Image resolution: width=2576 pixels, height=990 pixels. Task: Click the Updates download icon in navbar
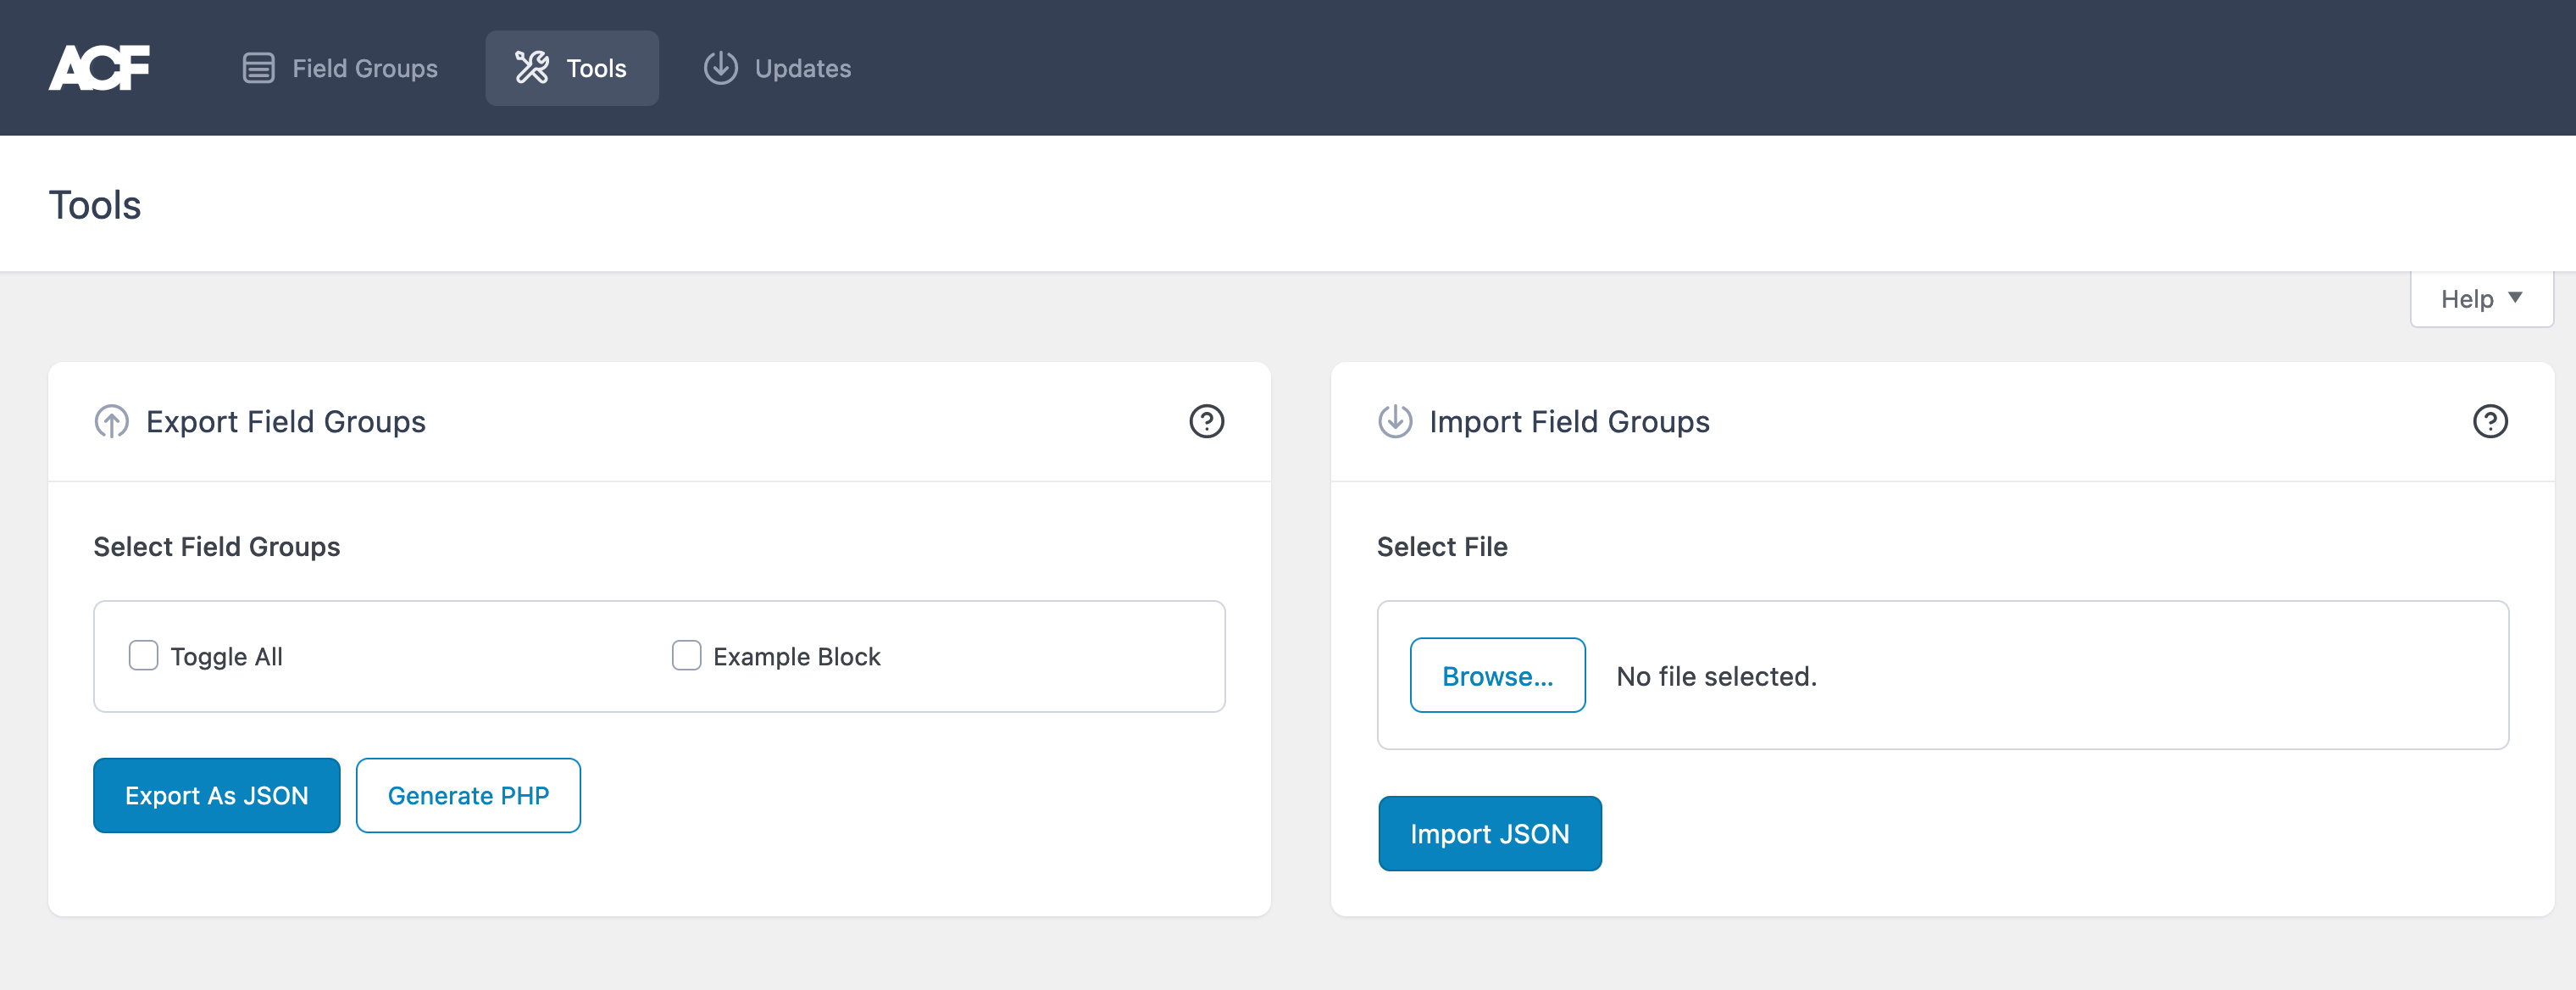pyautogui.click(x=720, y=67)
